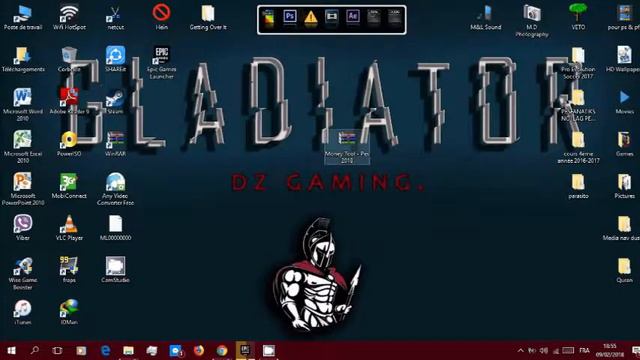This screenshot has height=360, width=640.
Task: Launch the SHAREit app
Action: pyautogui.click(x=116, y=59)
